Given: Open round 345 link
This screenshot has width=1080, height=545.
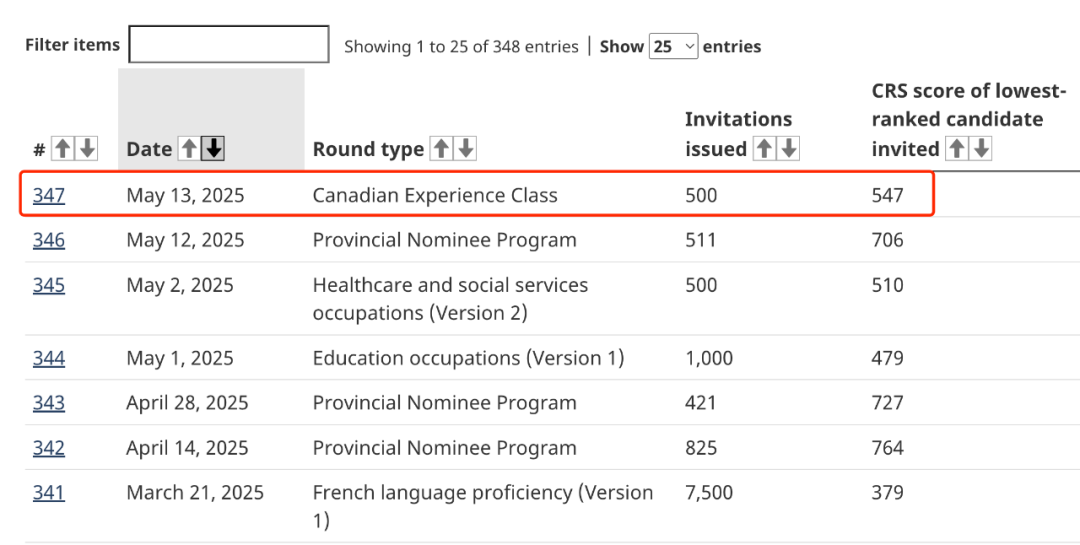Looking at the screenshot, I should pyautogui.click(x=49, y=285).
